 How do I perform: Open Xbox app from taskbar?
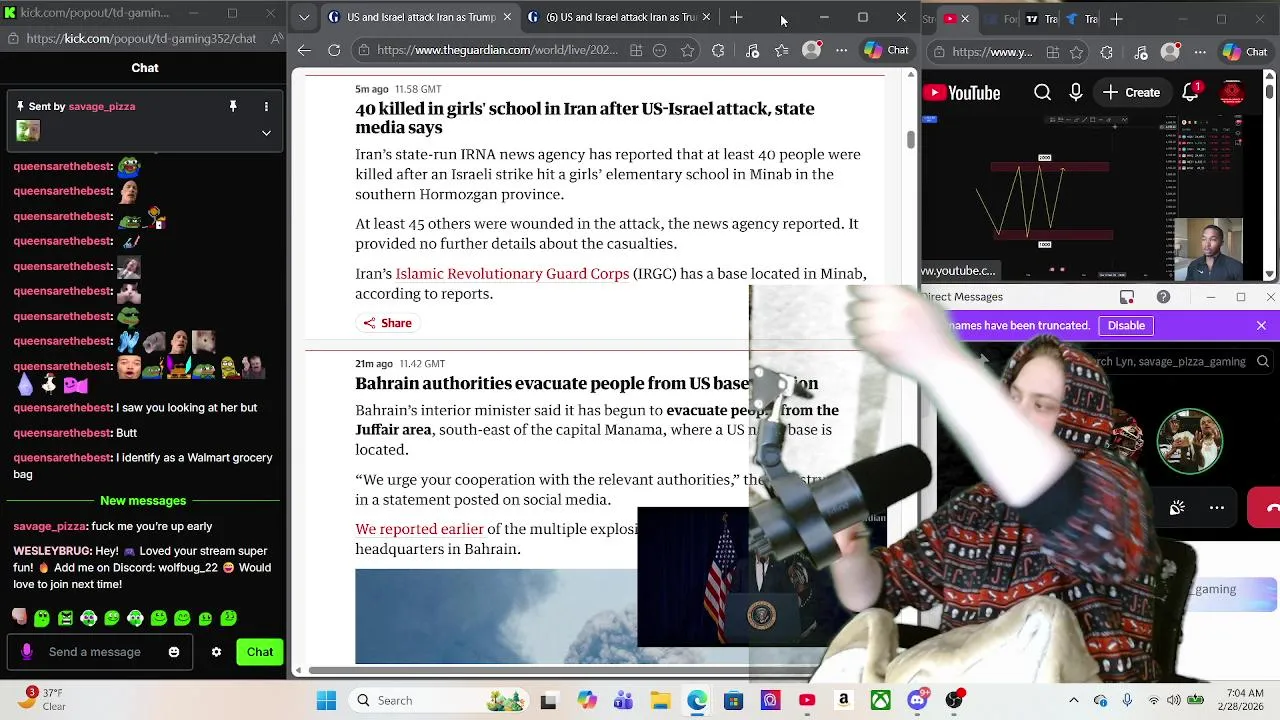(880, 700)
